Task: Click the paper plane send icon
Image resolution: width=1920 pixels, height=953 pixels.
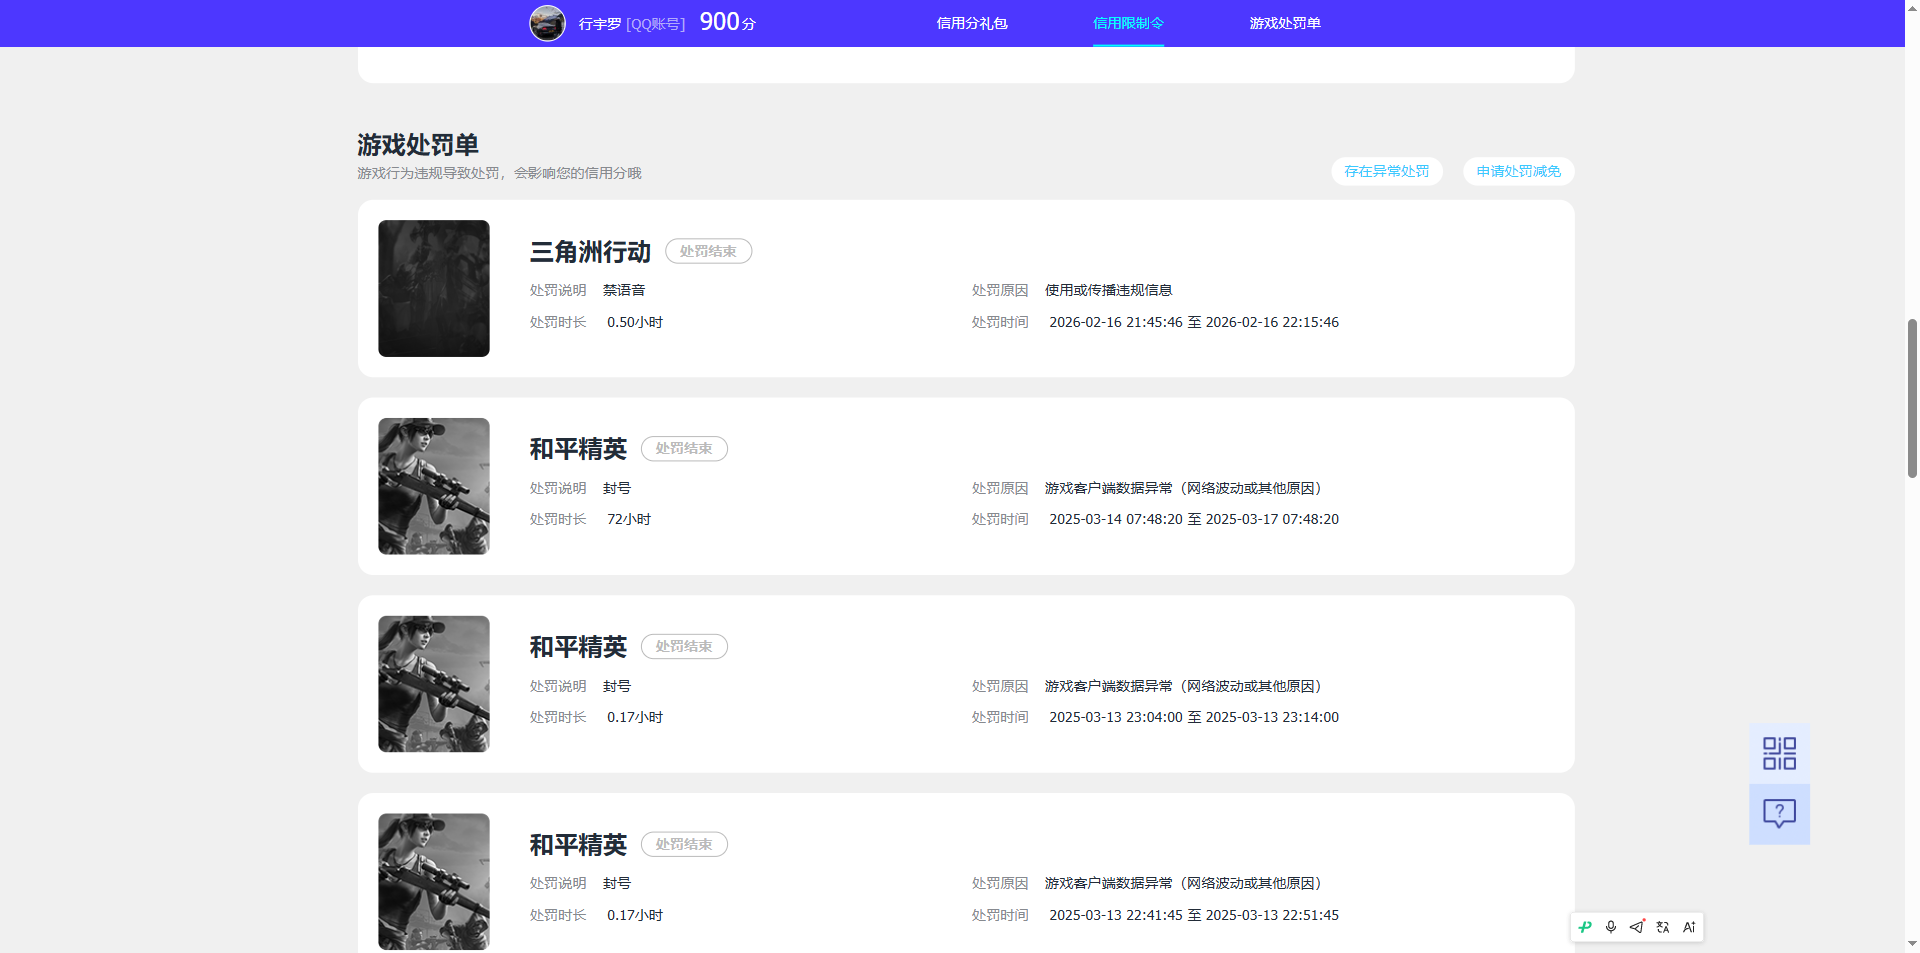Action: tap(1637, 927)
